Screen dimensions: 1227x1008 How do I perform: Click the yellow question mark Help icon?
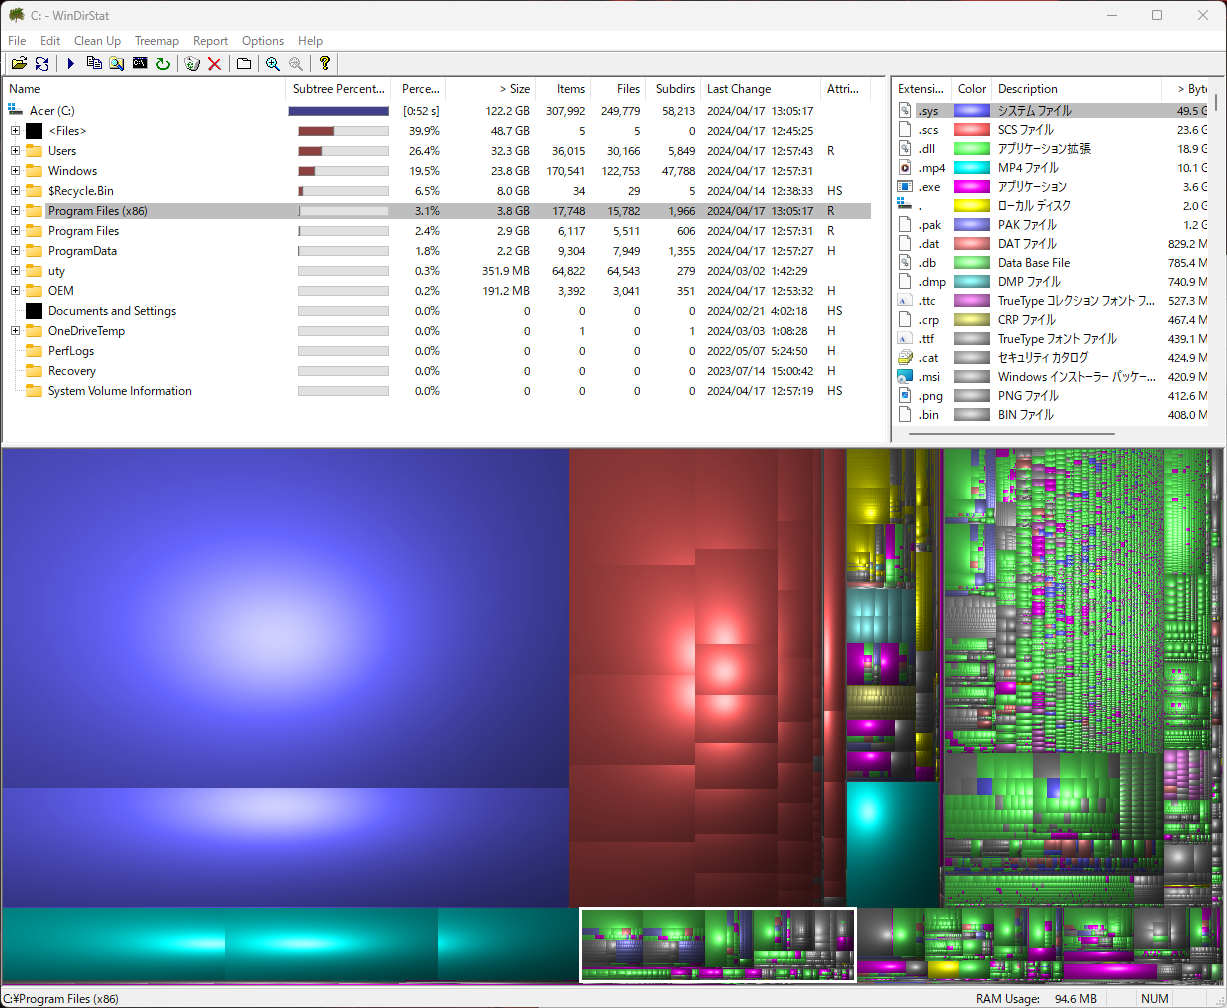(324, 64)
